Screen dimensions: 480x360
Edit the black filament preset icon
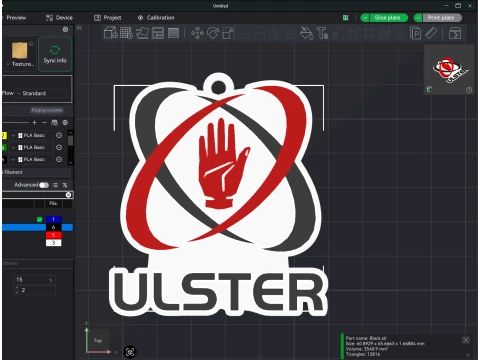pyautogui.click(x=59, y=159)
